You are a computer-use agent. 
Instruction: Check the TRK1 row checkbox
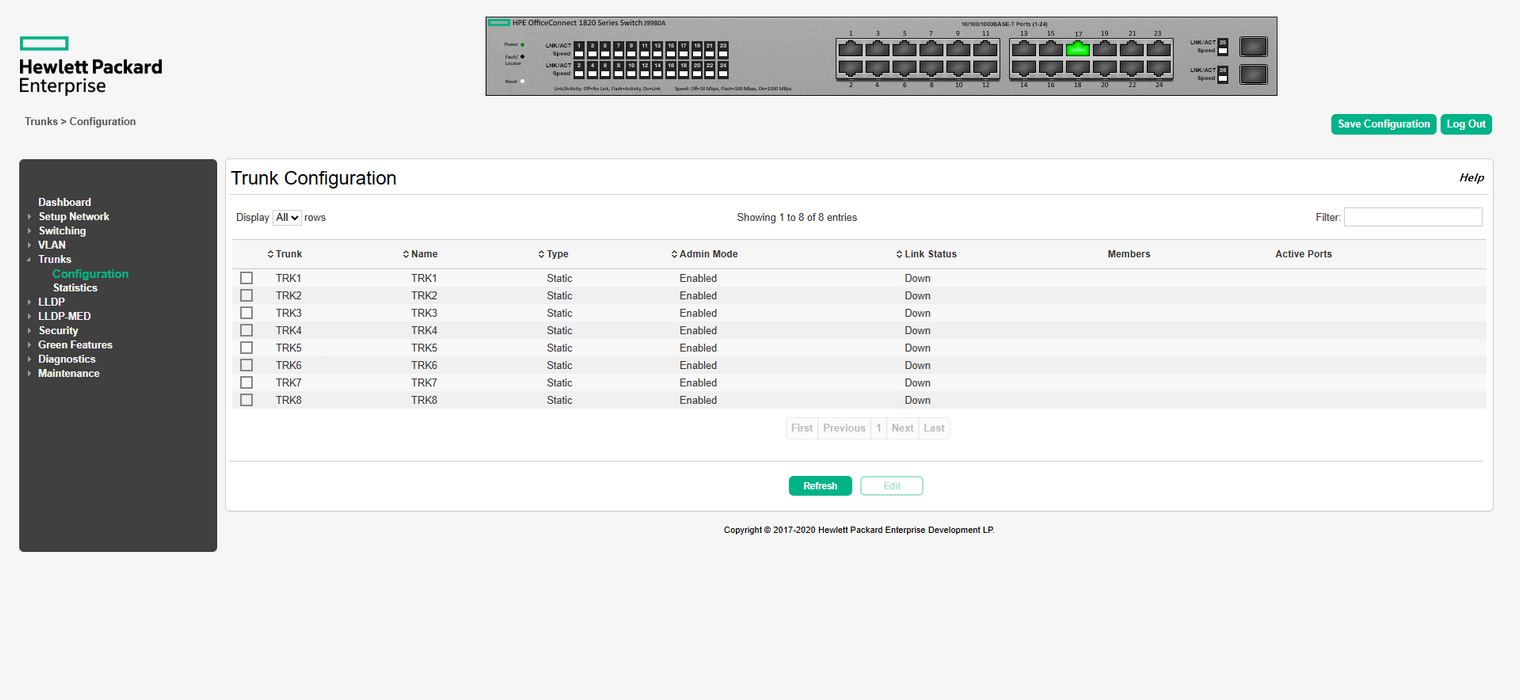click(x=246, y=278)
